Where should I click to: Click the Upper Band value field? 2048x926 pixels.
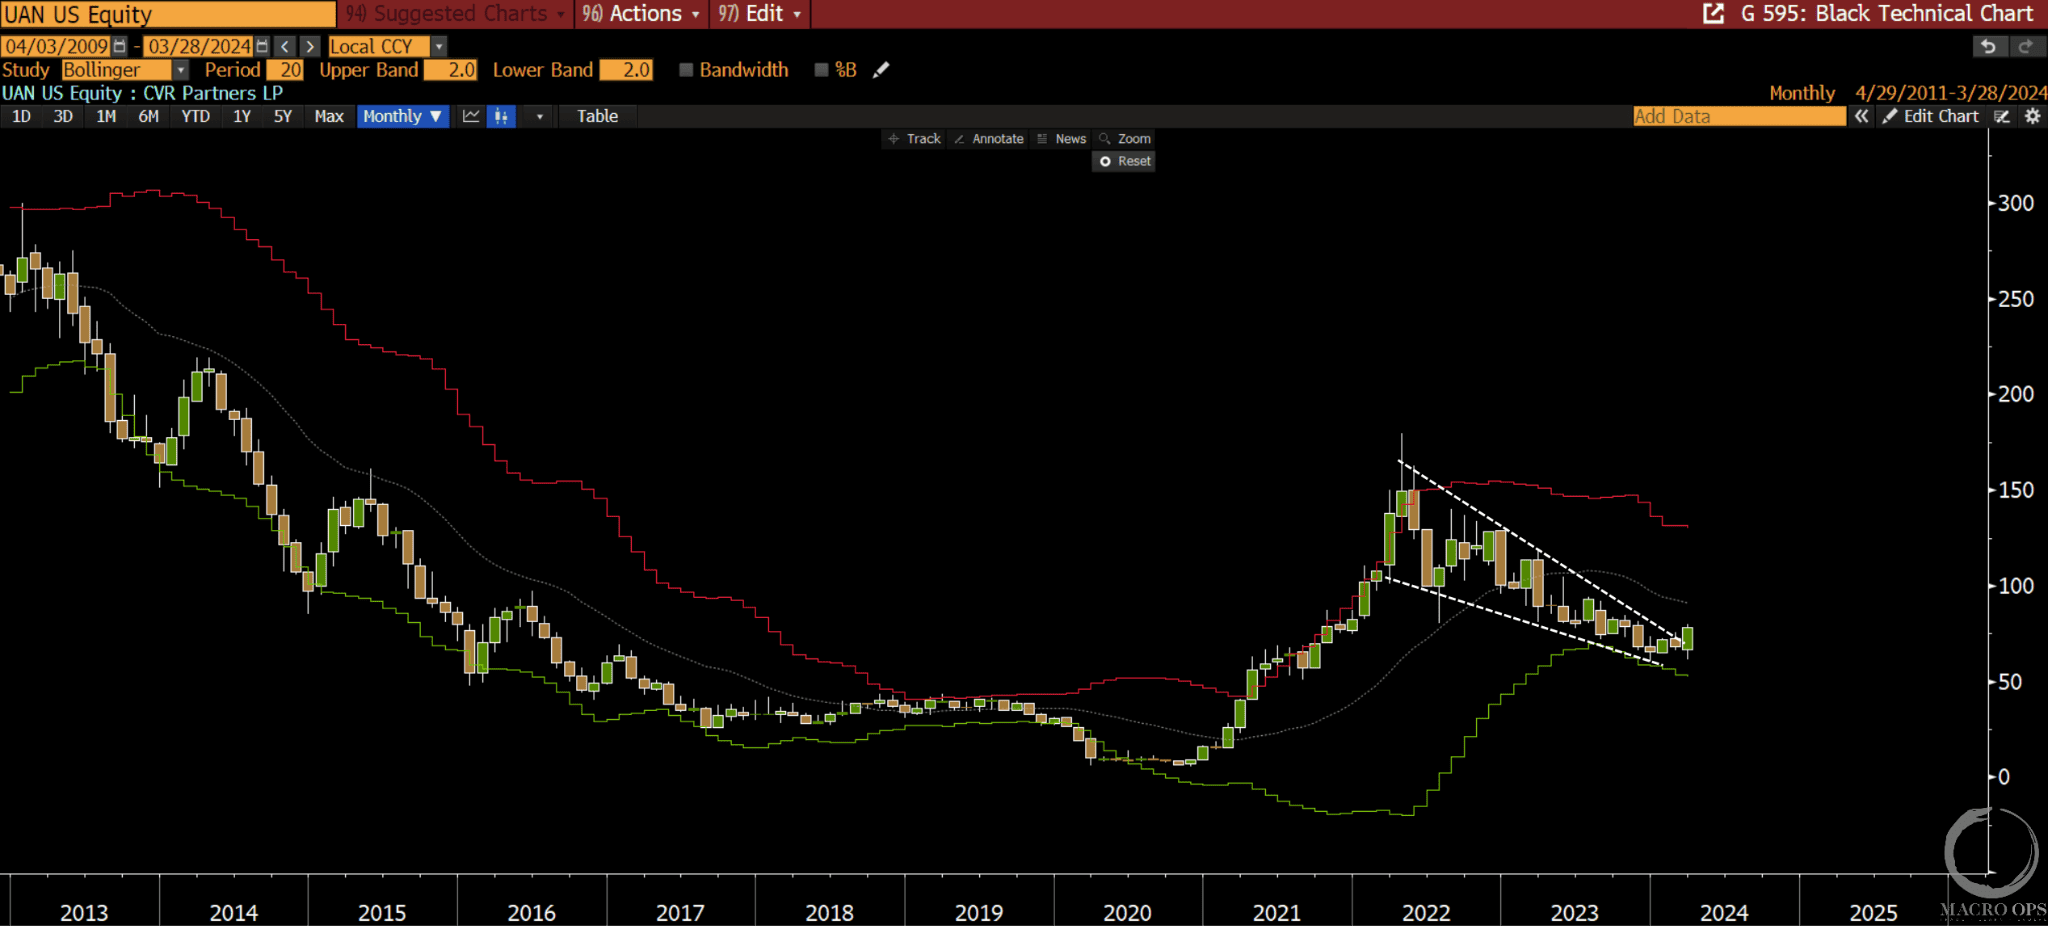451,70
